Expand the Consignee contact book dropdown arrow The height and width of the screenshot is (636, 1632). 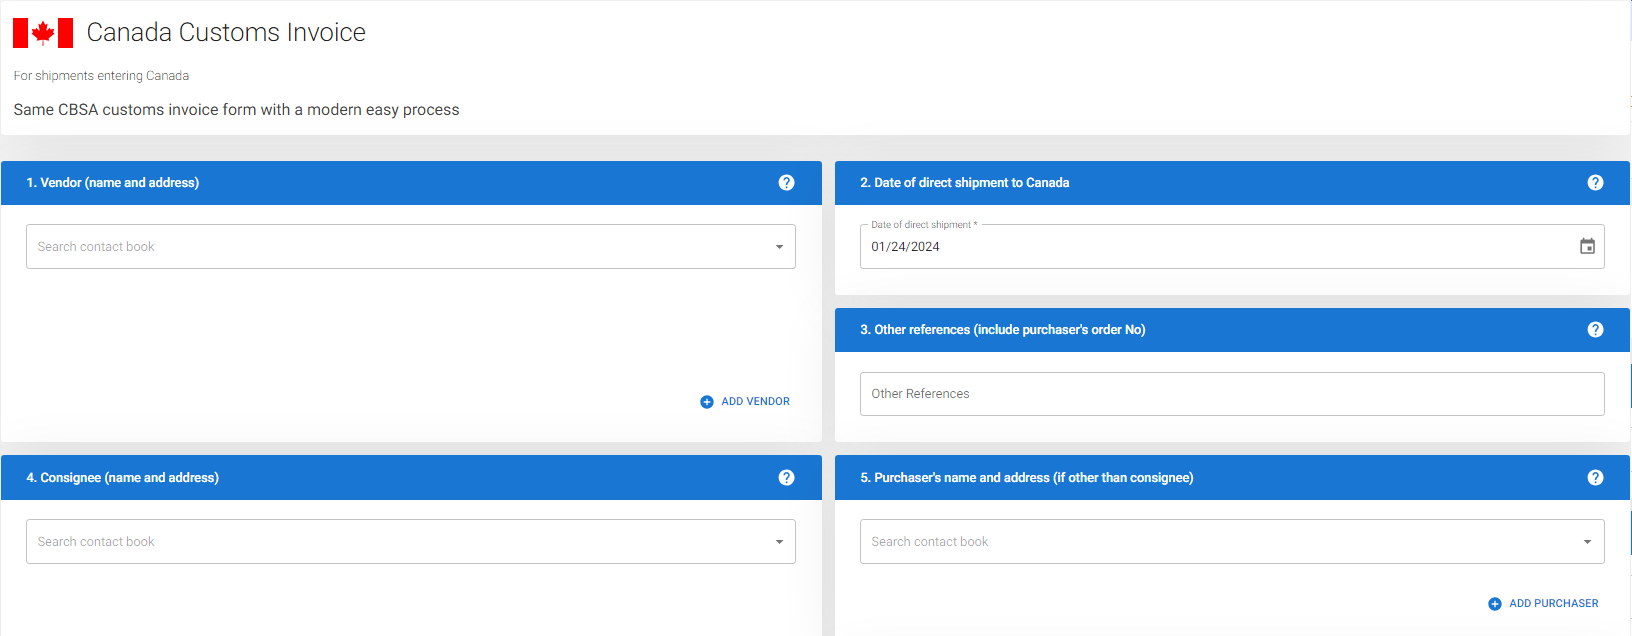[779, 542]
